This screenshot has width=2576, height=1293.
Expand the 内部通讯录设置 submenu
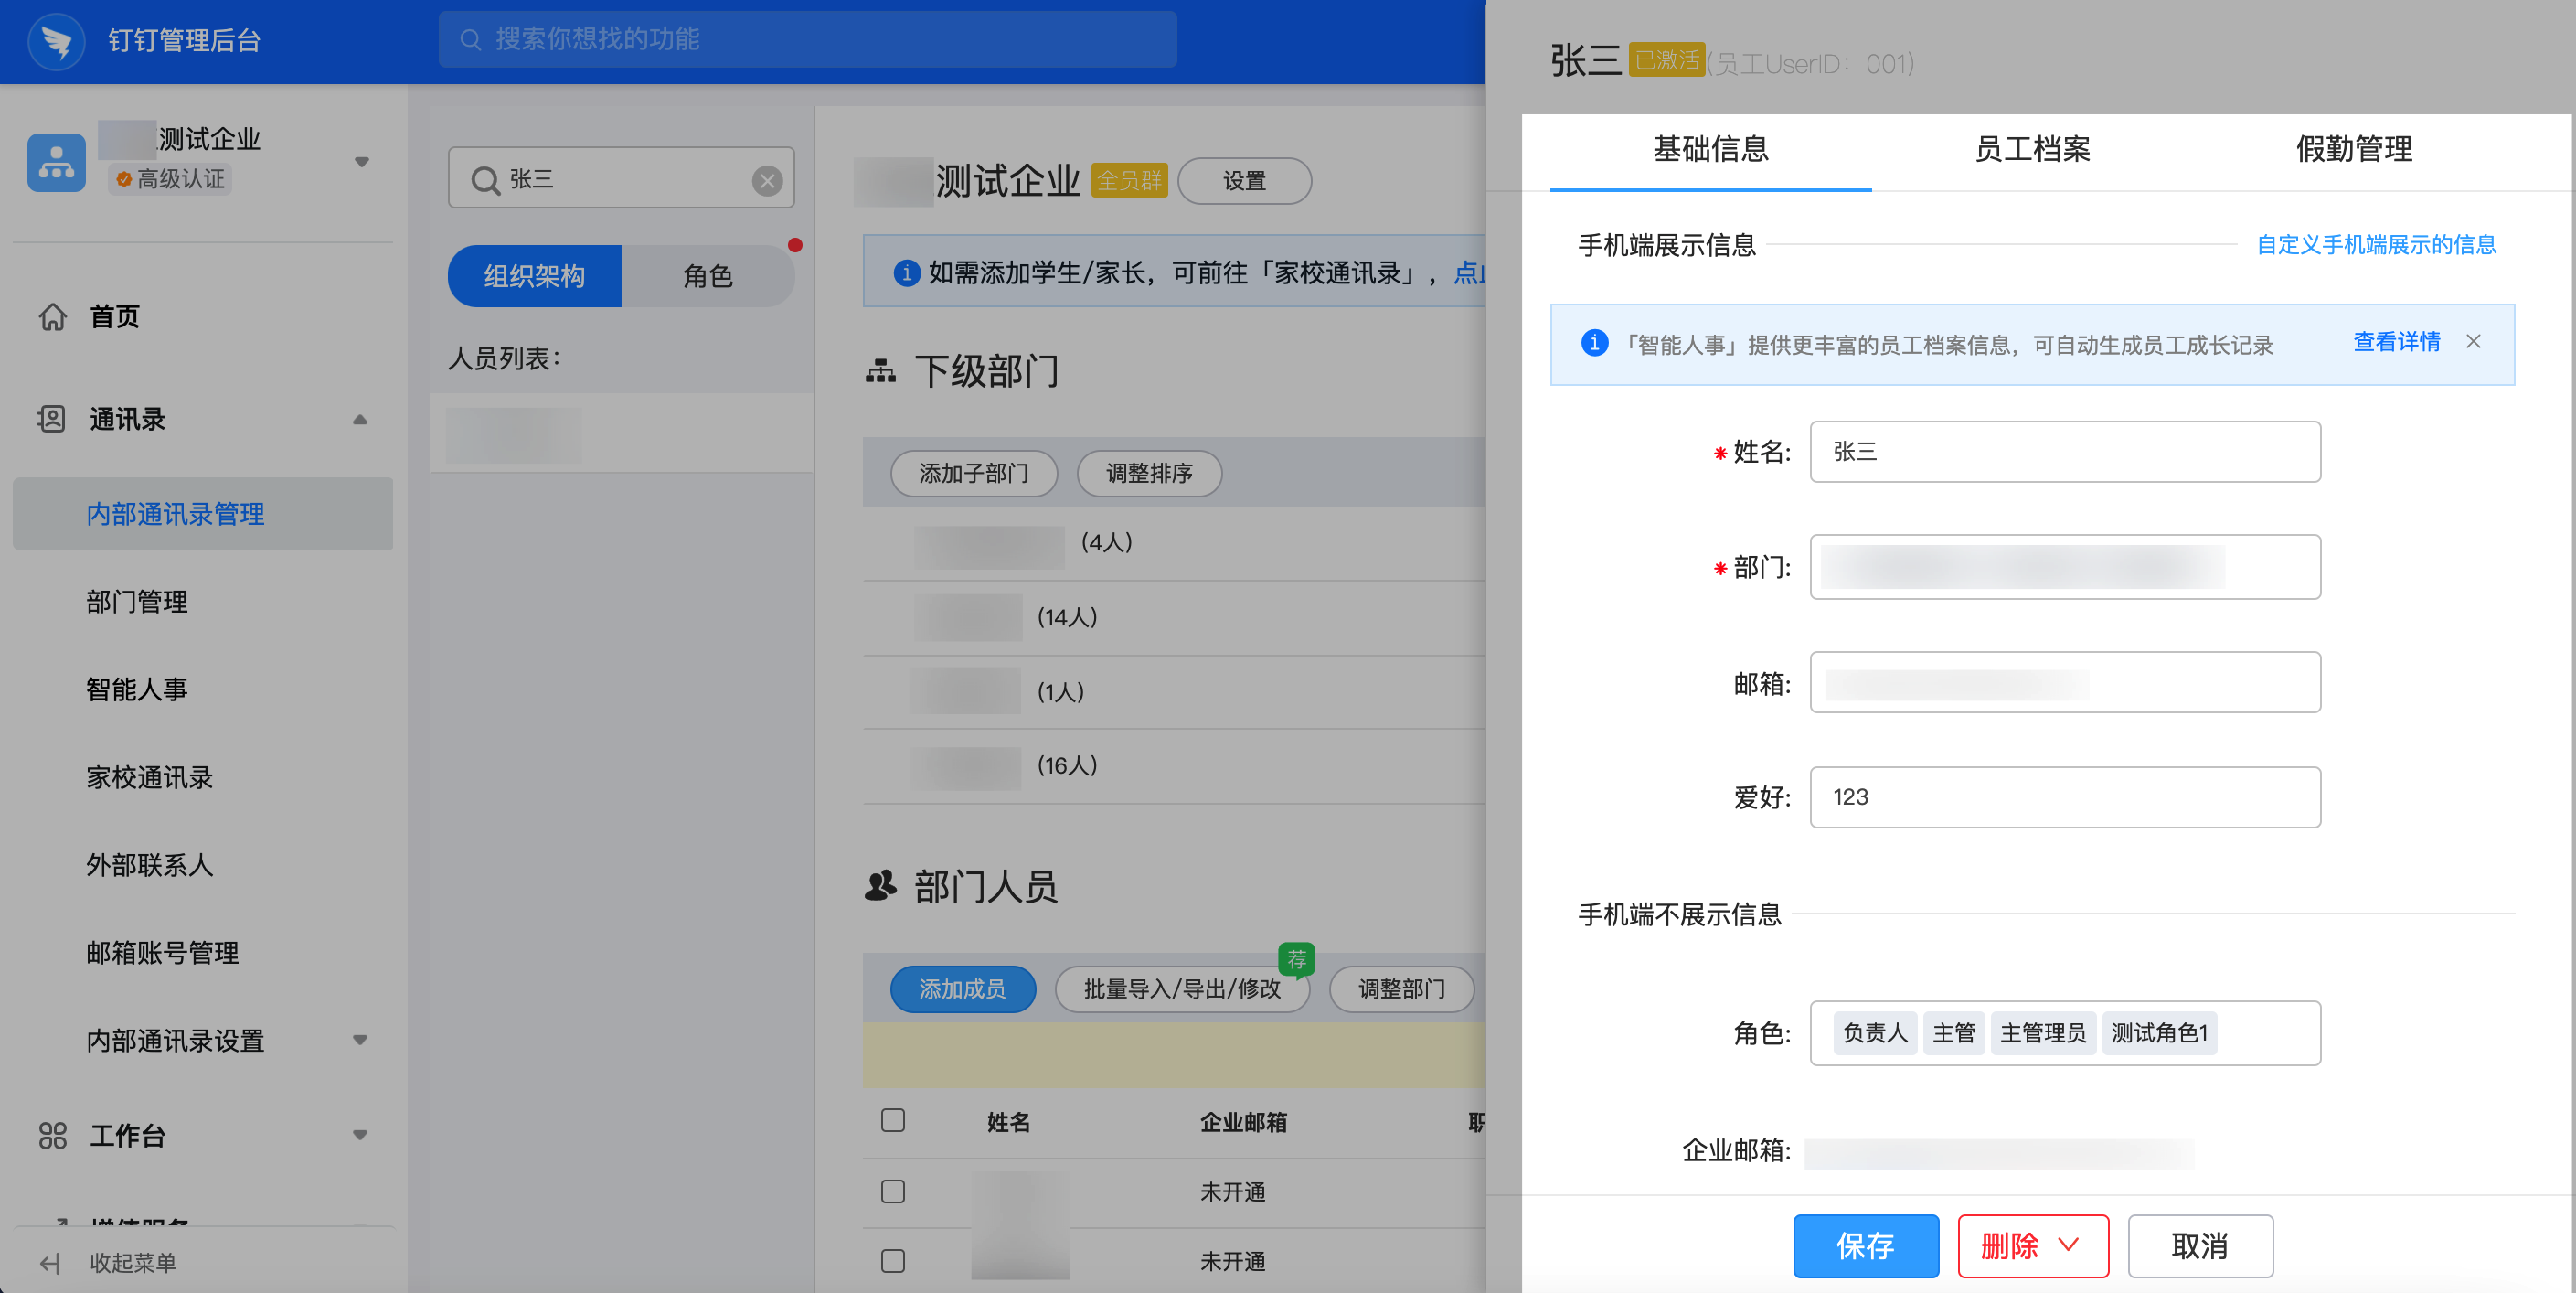(360, 1040)
